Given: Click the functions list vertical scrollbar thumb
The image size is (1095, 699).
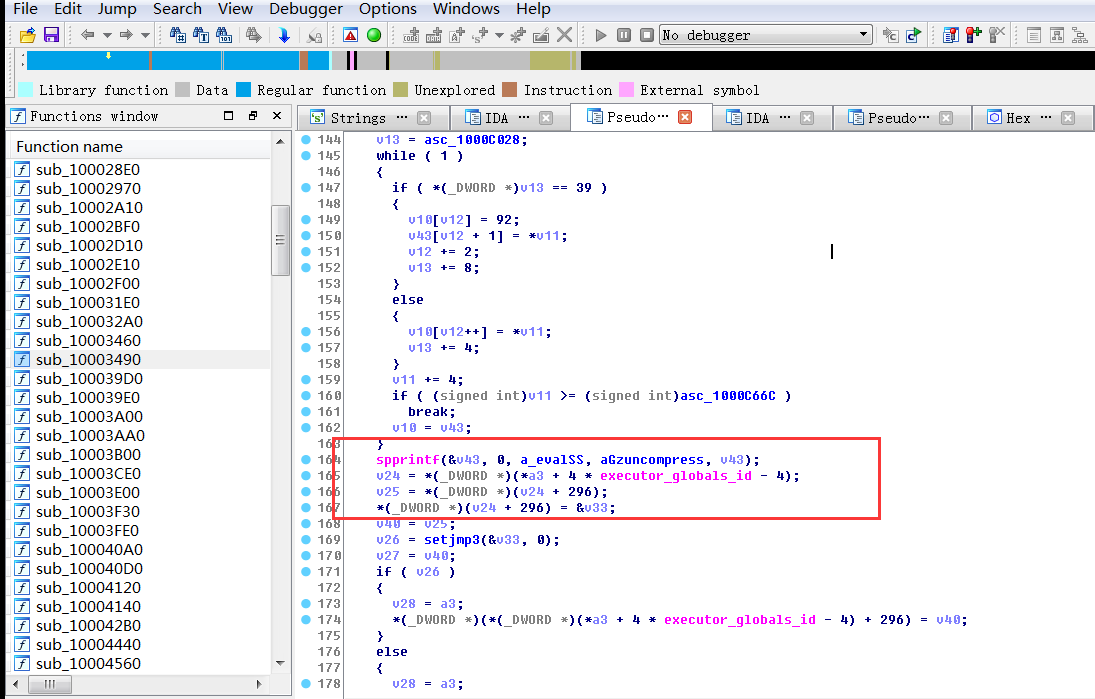Looking at the screenshot, I should click(280, 240).
